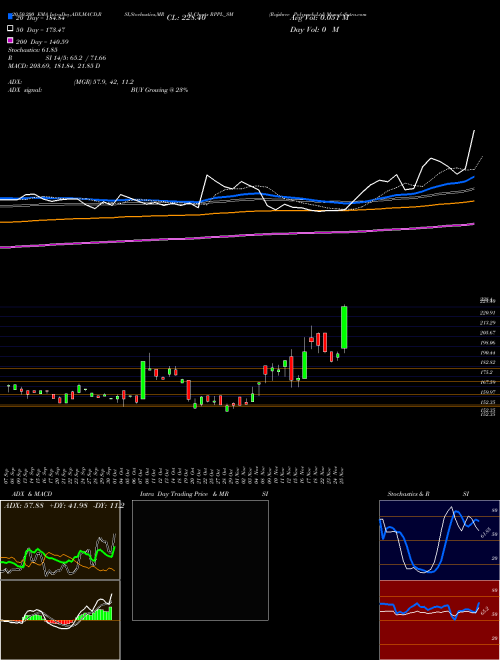Click the 159.97 price axis label
The width and height of the screenshot is (500, 660).
click(487, 392)
